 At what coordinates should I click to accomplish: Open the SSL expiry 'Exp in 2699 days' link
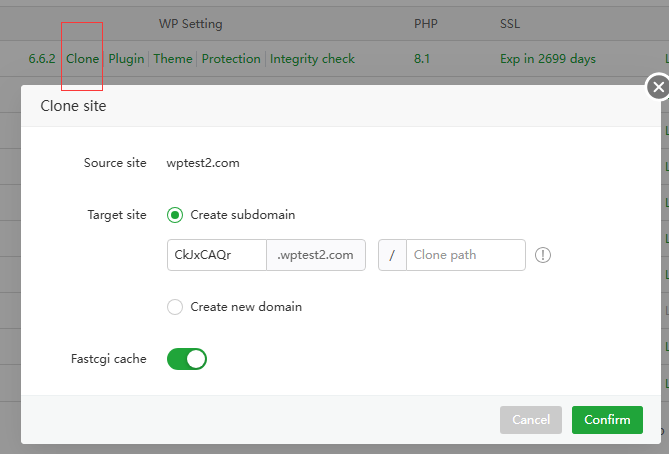547,59
